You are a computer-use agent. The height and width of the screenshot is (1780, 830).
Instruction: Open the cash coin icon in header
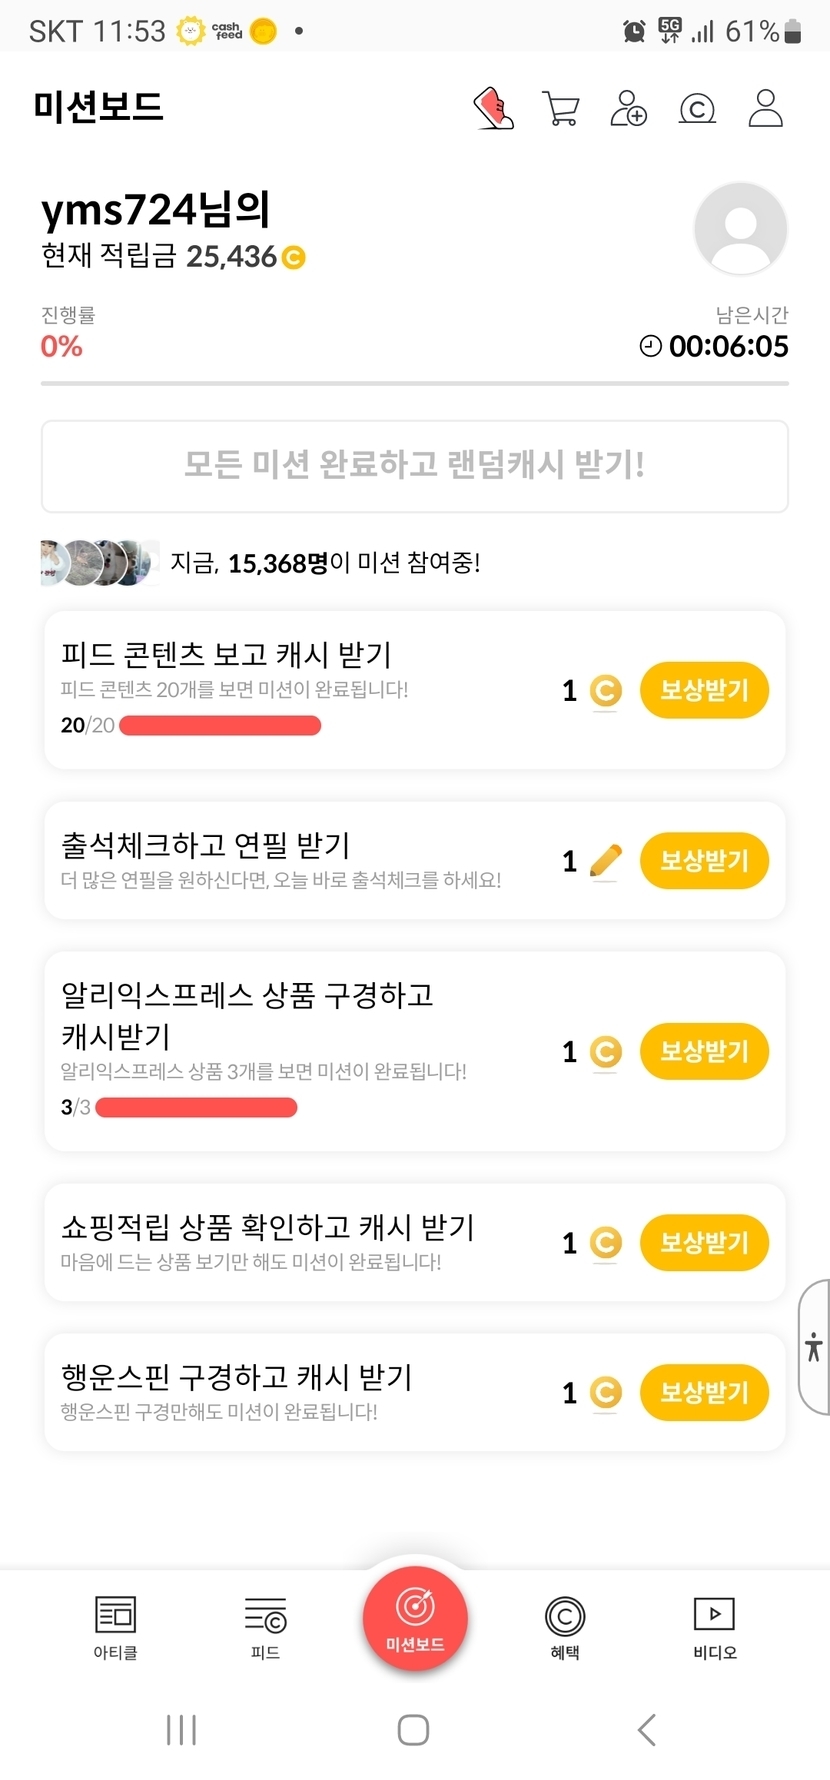pos(697,108)
